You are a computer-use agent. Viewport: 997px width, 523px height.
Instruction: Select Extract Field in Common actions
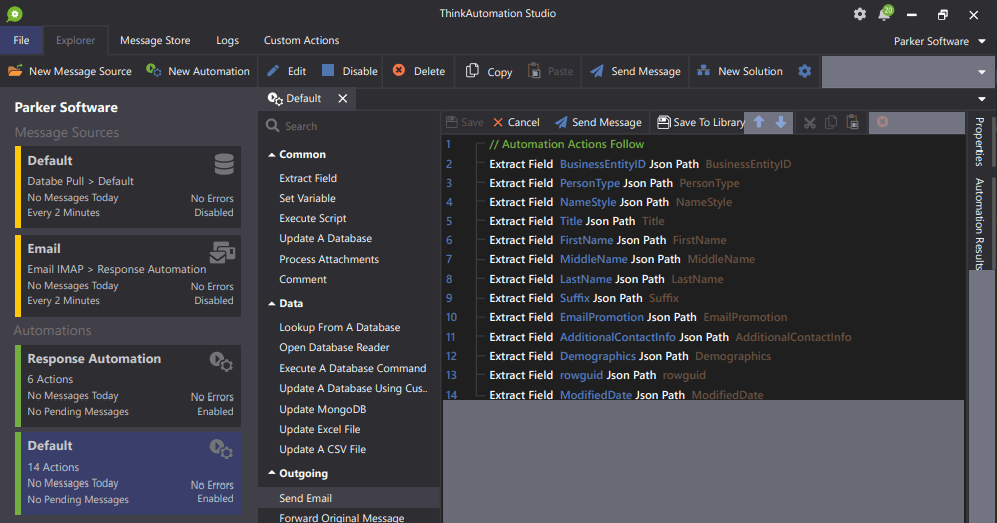308,179
